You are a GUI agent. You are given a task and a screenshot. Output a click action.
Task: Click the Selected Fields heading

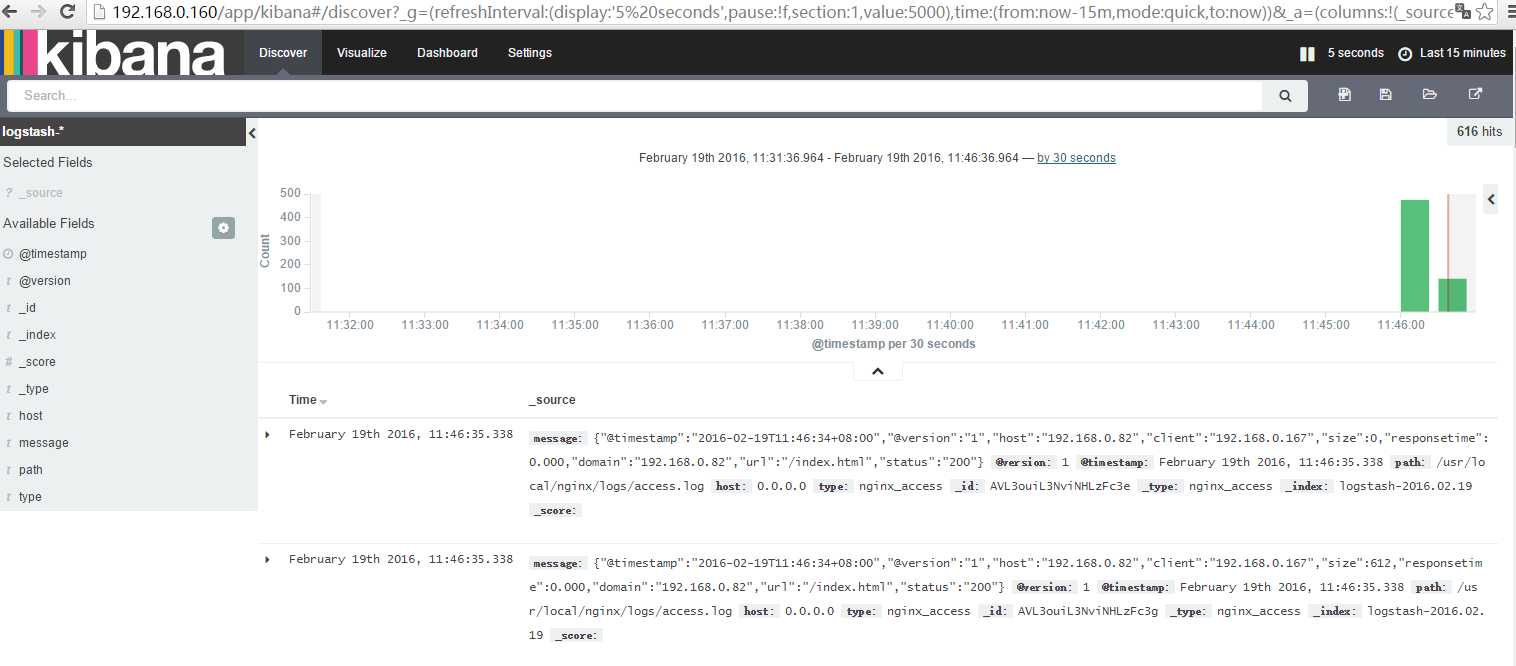tap(48, 162)
